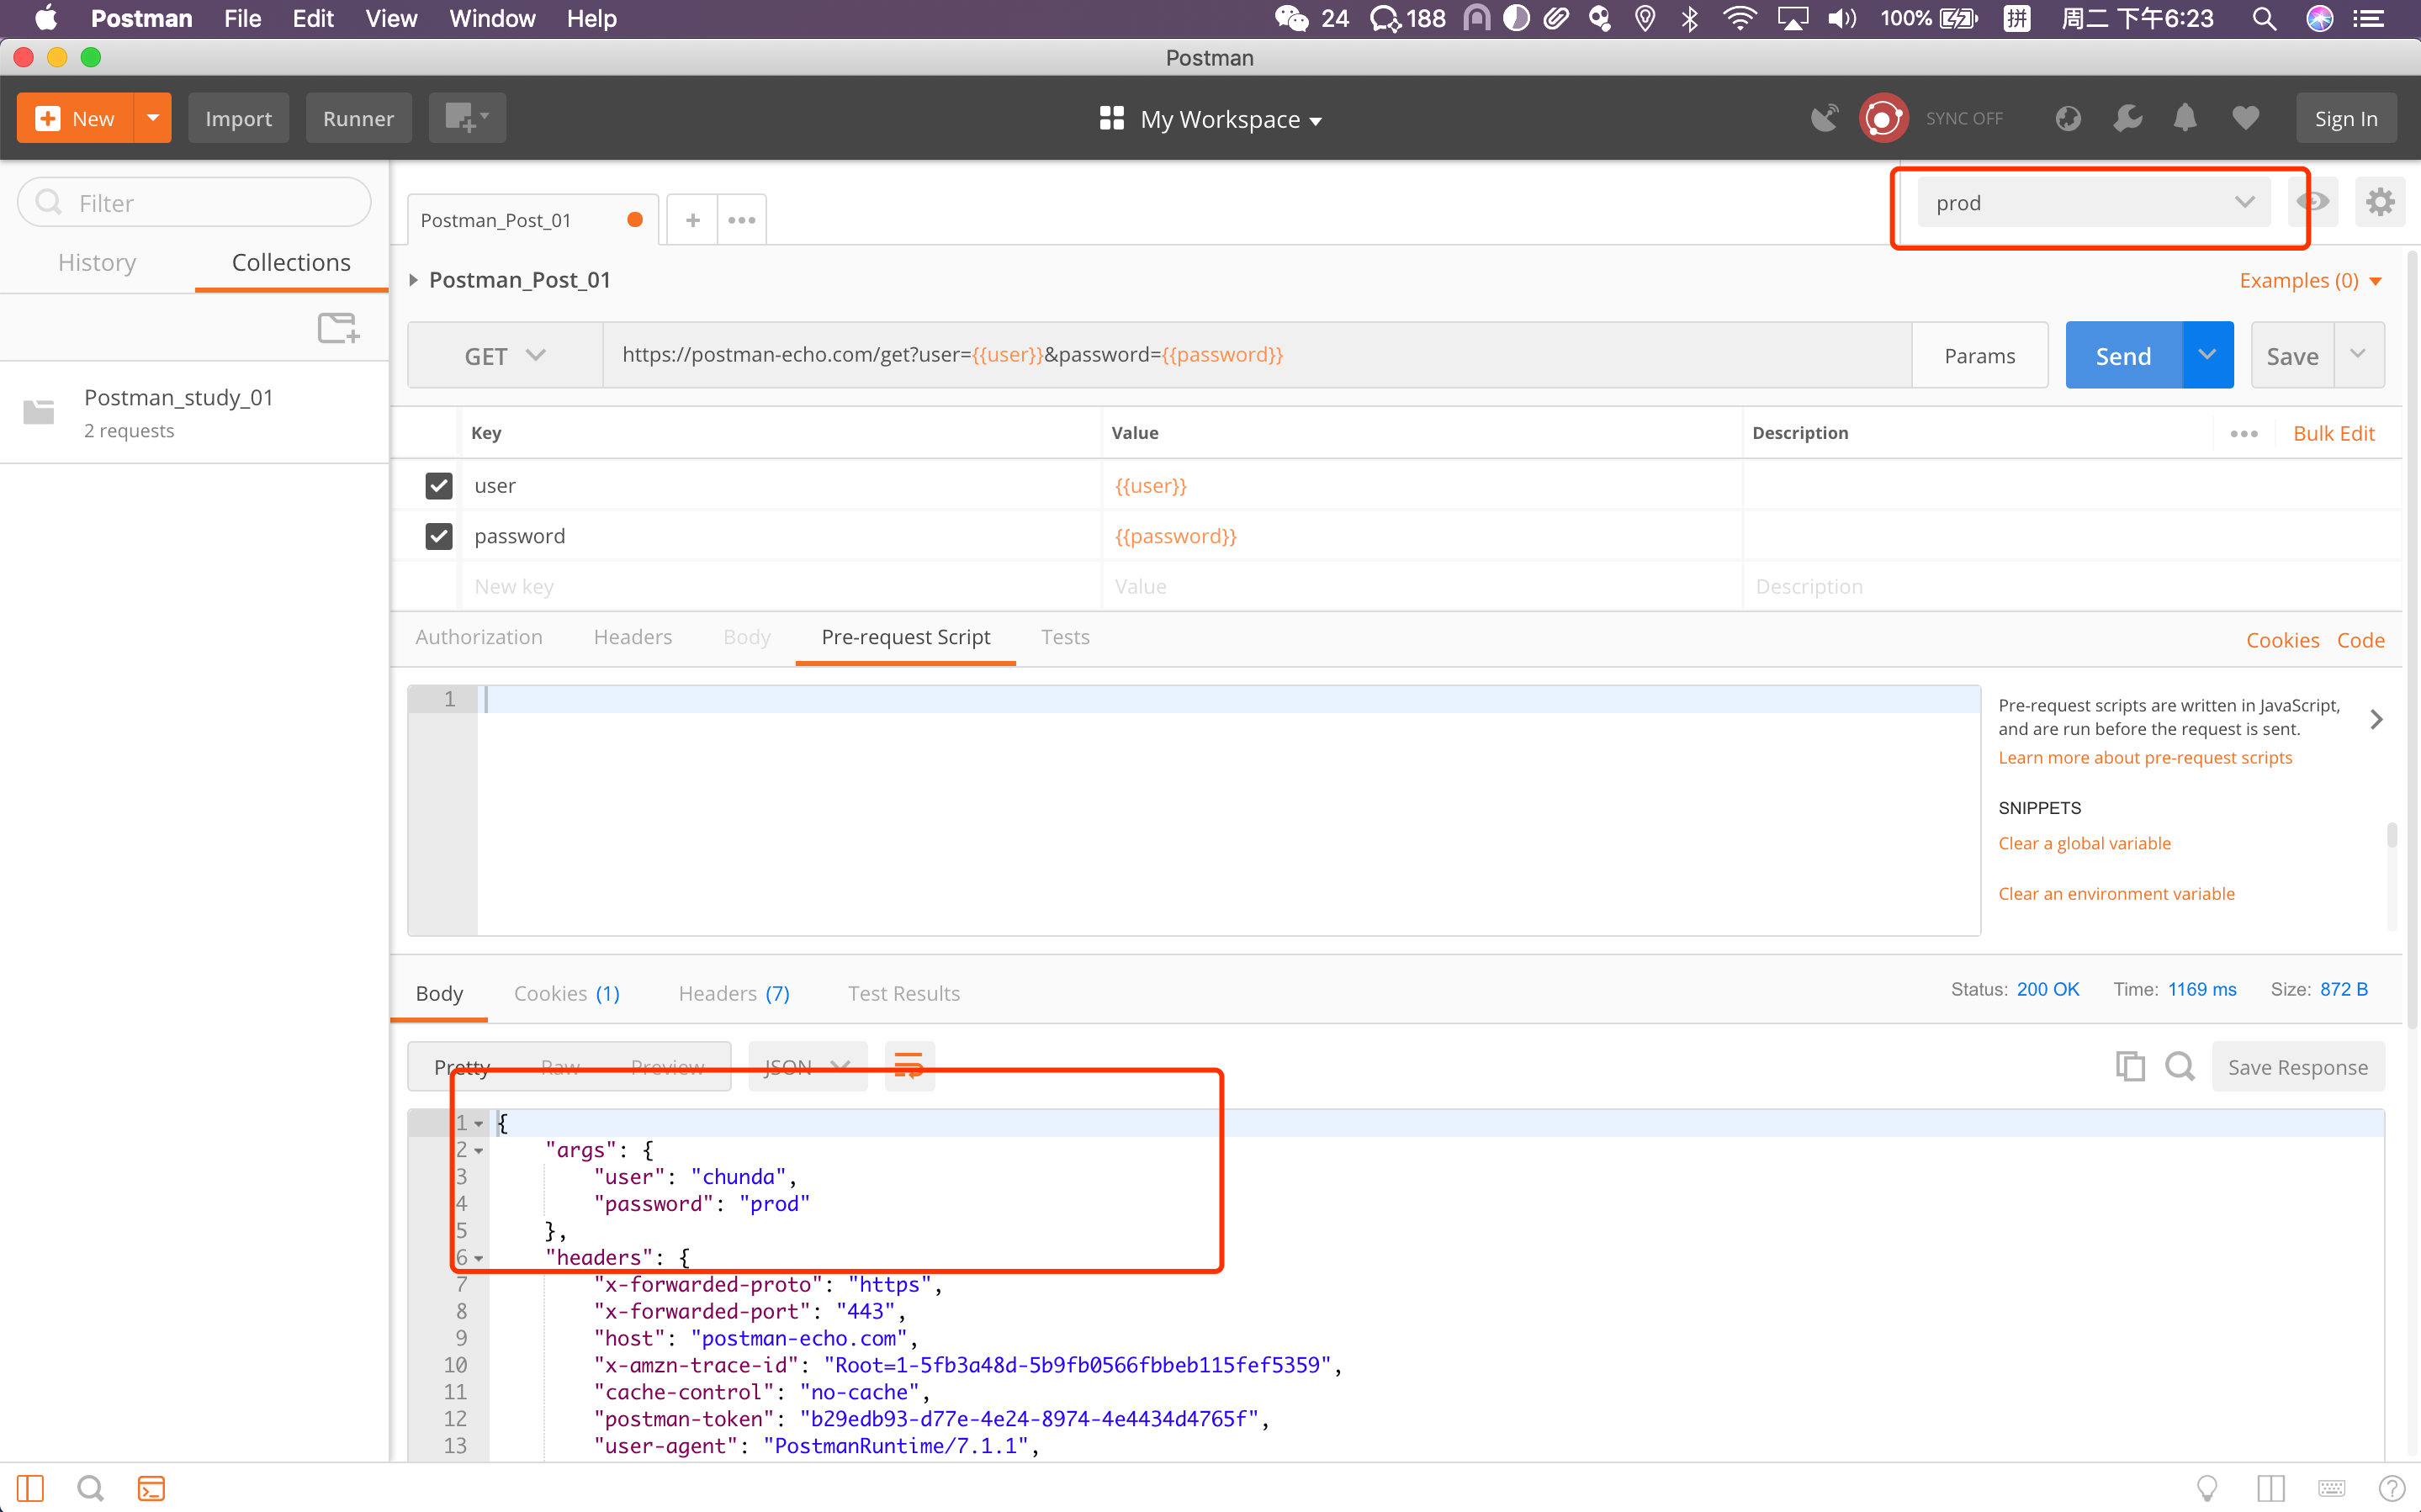This screenshot has height=1512, width=2421.
Task: Click the proxy capture satellite icon
Action: pos(1824,119)
